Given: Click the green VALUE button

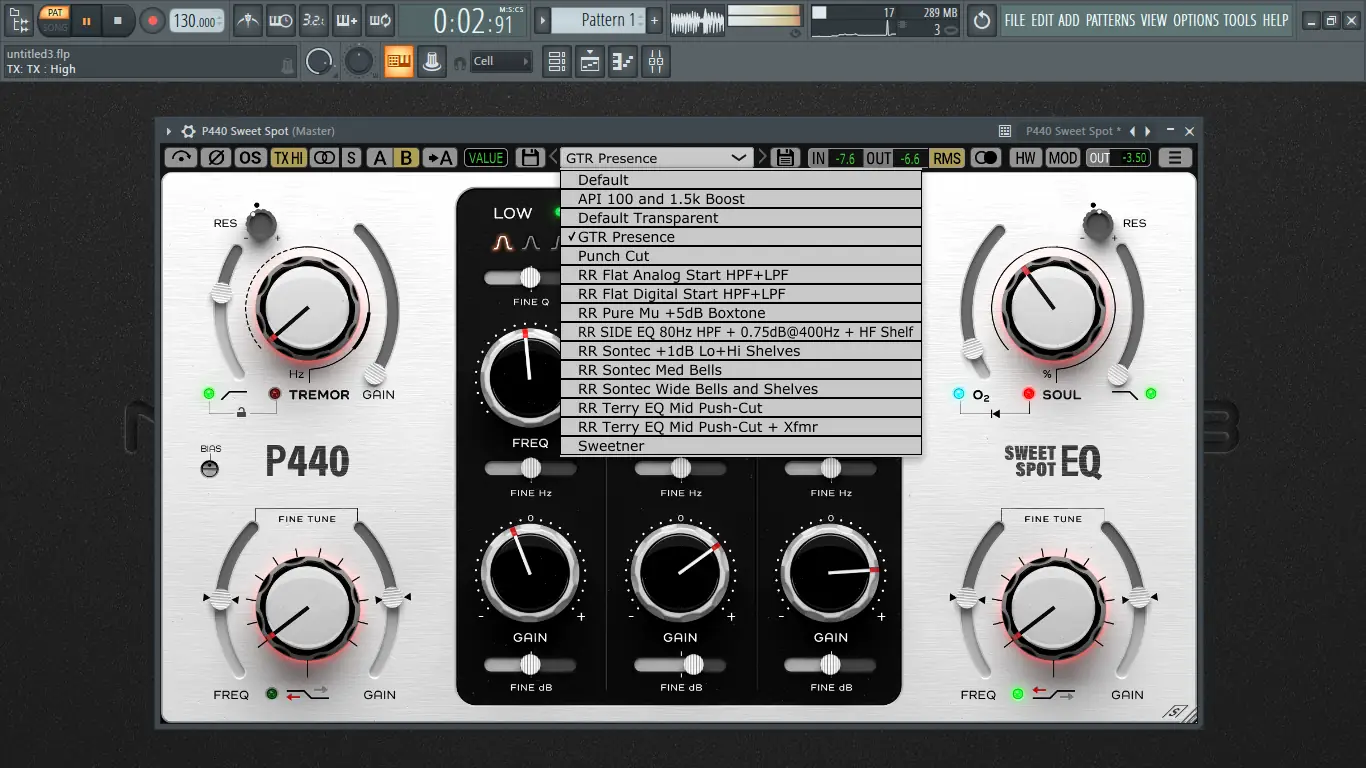Looking at the screenshot, I should point(486,158).
